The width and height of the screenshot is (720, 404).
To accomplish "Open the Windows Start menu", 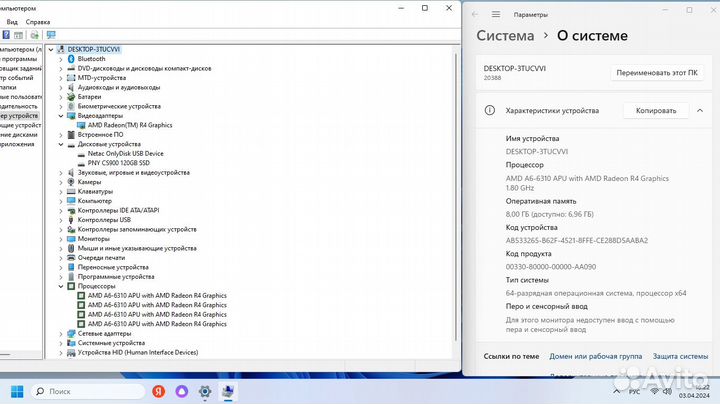I will coord(17,392).
